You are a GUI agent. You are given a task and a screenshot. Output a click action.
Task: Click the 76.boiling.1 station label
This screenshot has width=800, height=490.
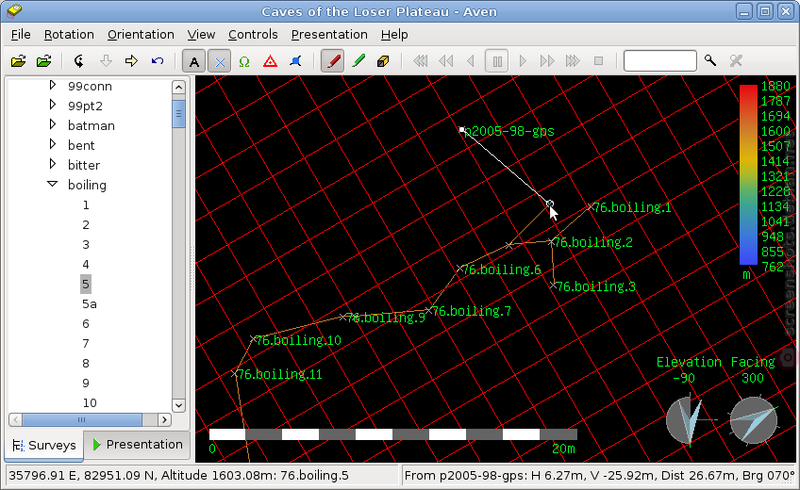coord(632,208)
